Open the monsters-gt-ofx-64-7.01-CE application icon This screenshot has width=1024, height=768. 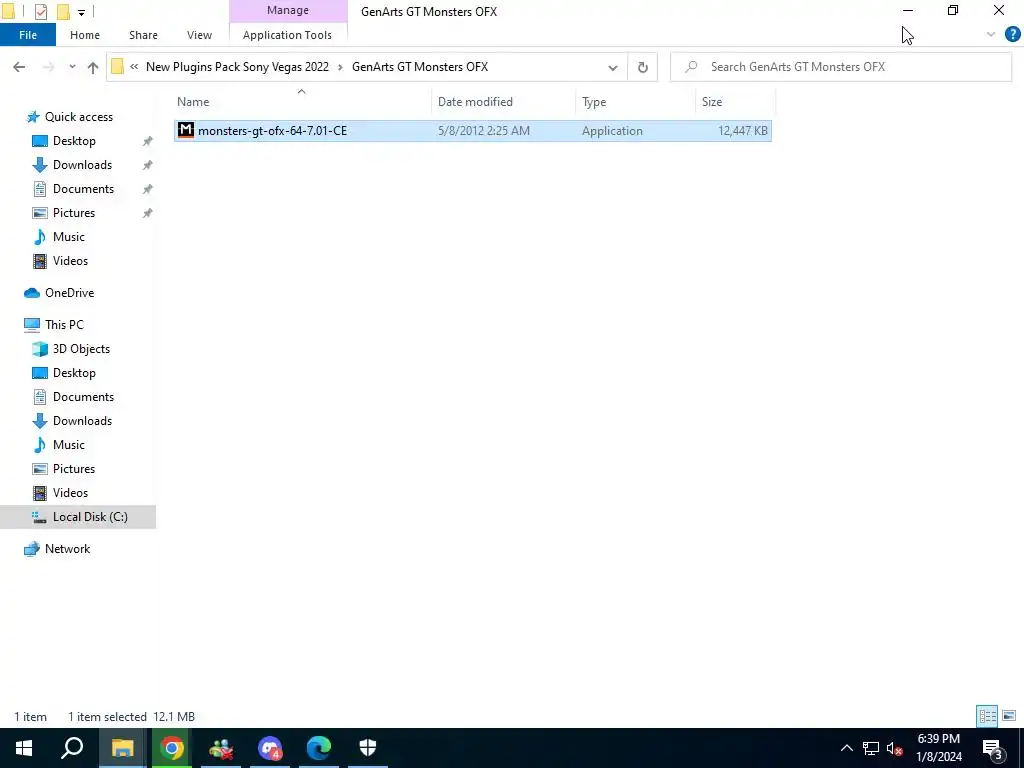pyautogui.click(x=186, y=131)
